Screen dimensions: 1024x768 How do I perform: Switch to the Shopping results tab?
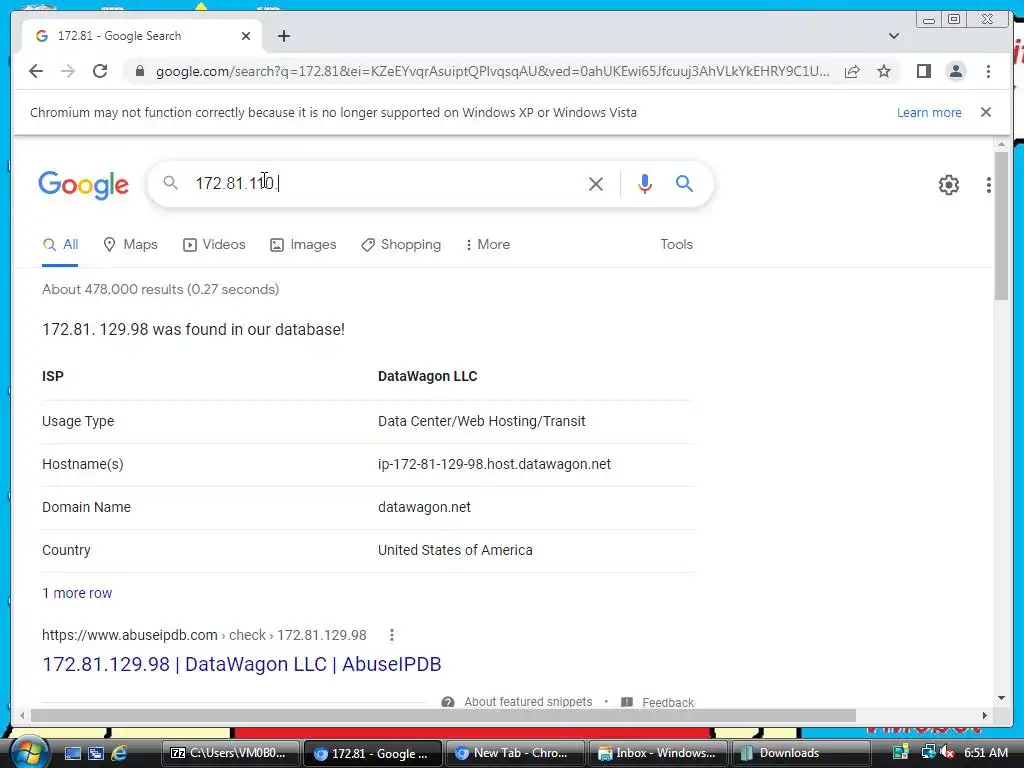pyautogui.click(x=401, y=245)
